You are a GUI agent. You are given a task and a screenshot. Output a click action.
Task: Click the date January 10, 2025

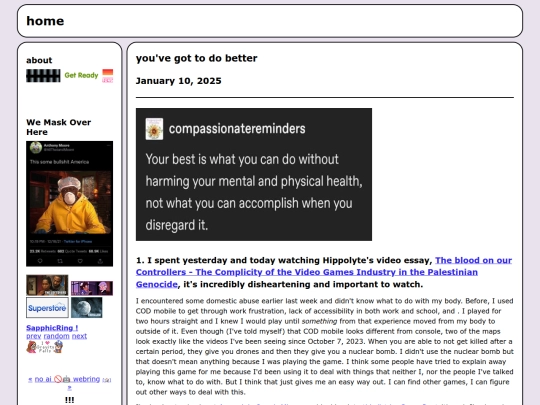coord(178,81)
